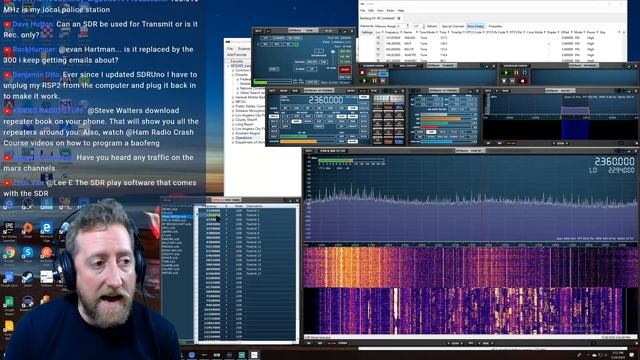Open SETT in the Aux SP window
Image resolution: width=640 pixels, height=360 pixels.
click(488, 91)
